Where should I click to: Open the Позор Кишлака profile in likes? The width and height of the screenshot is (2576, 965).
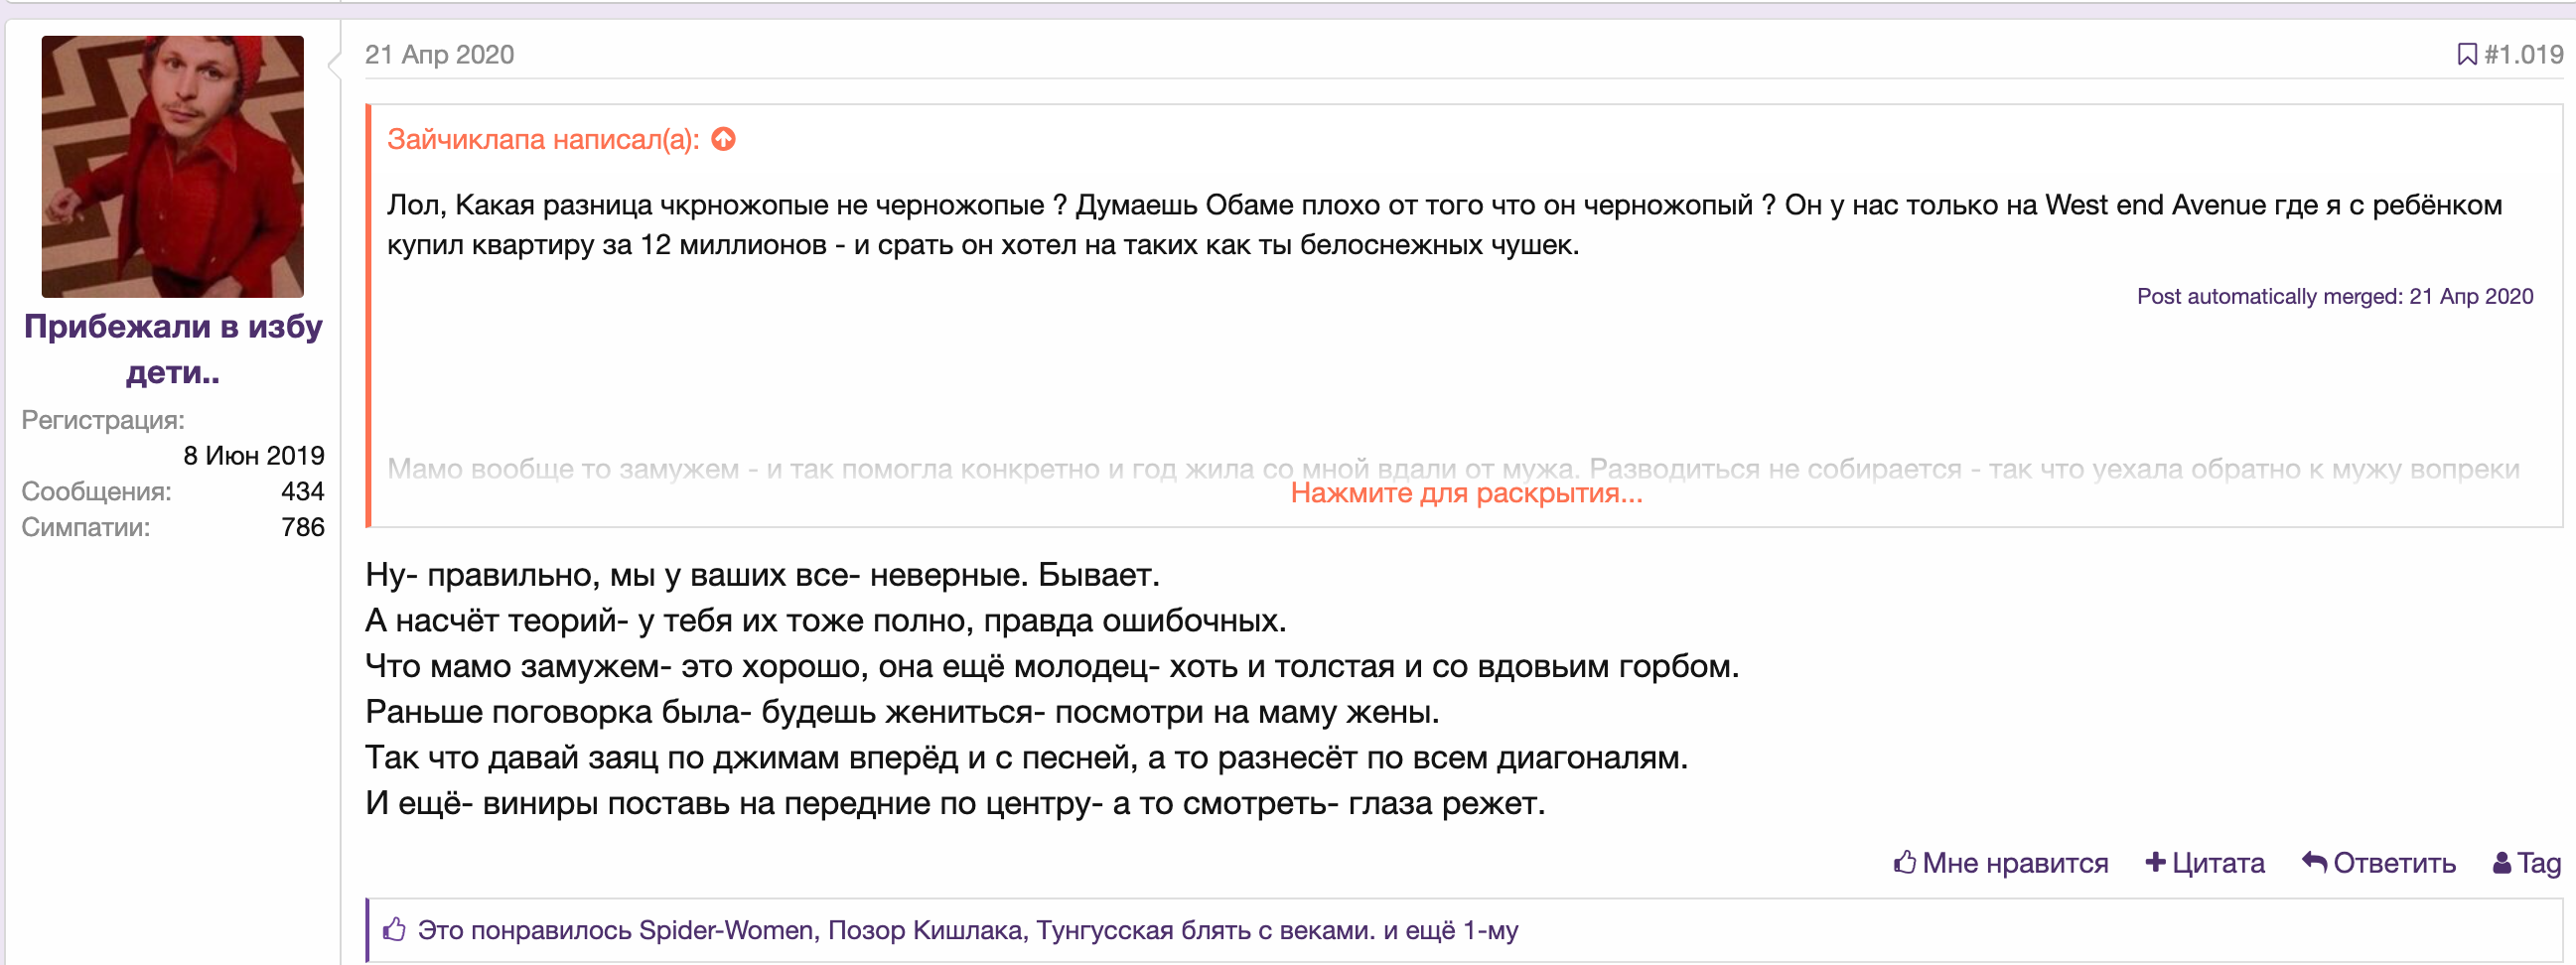pyautogui.click(x=925, y=930)
